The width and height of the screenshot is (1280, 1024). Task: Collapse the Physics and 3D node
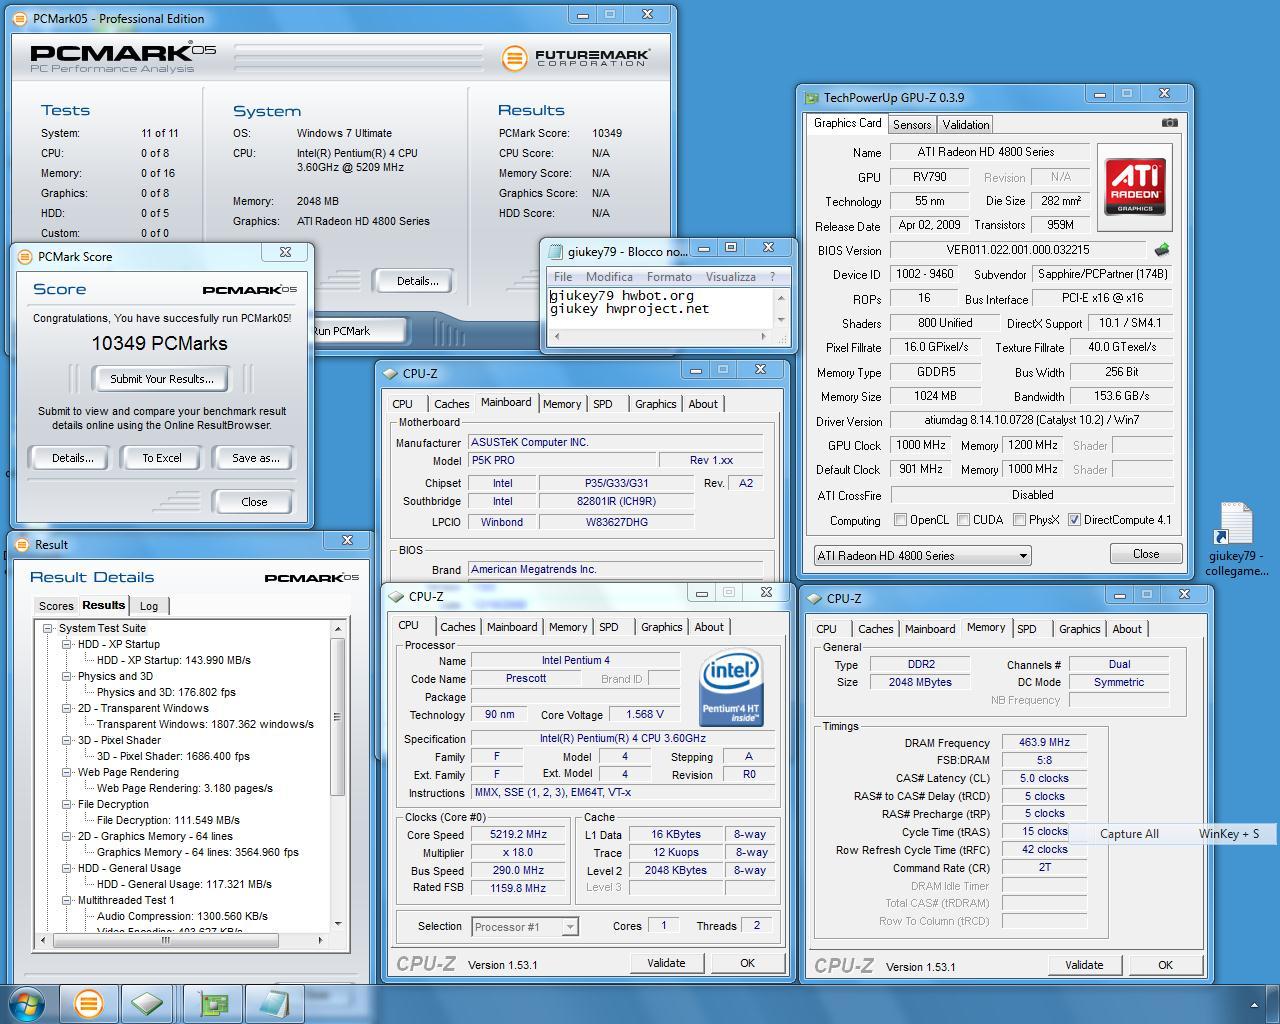67,676
